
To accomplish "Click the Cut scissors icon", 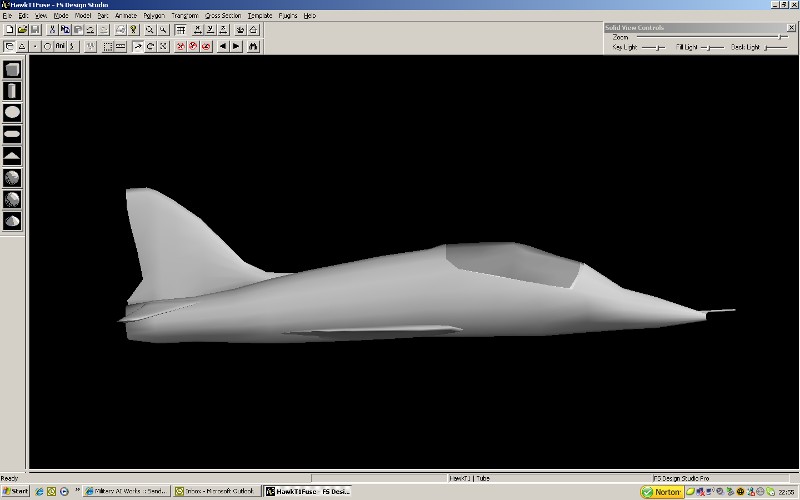I will 52,30.
